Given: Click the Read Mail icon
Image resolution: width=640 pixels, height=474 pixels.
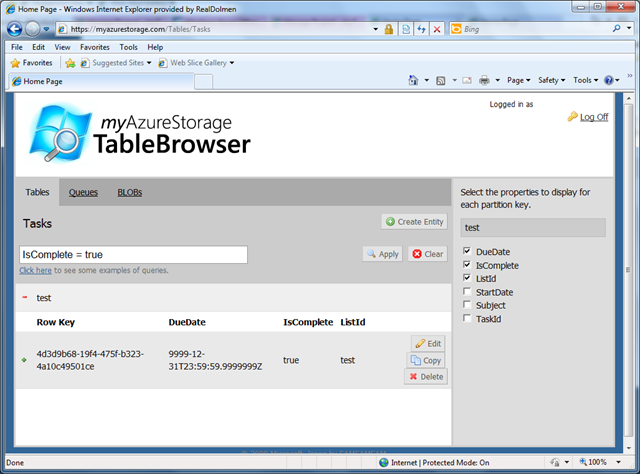Looking at the screenshot, I should tap(467, 80).
